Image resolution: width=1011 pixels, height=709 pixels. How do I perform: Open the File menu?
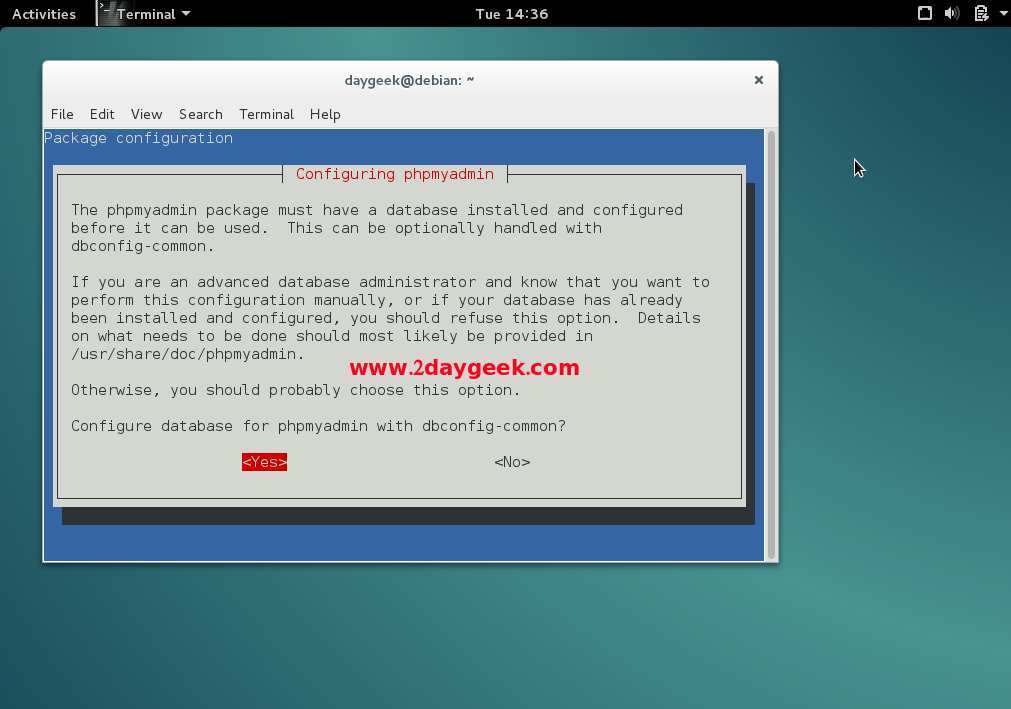pos(62,114)
